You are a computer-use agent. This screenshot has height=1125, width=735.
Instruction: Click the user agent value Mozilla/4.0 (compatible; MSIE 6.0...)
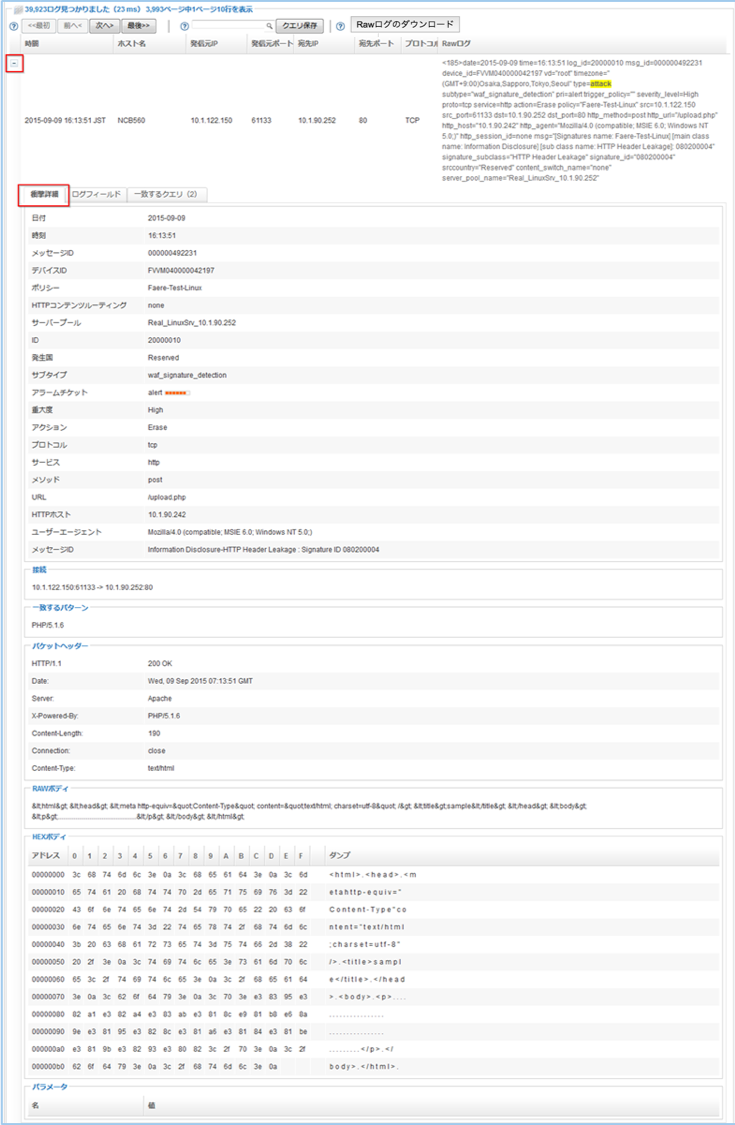click(x=230, y=532)
